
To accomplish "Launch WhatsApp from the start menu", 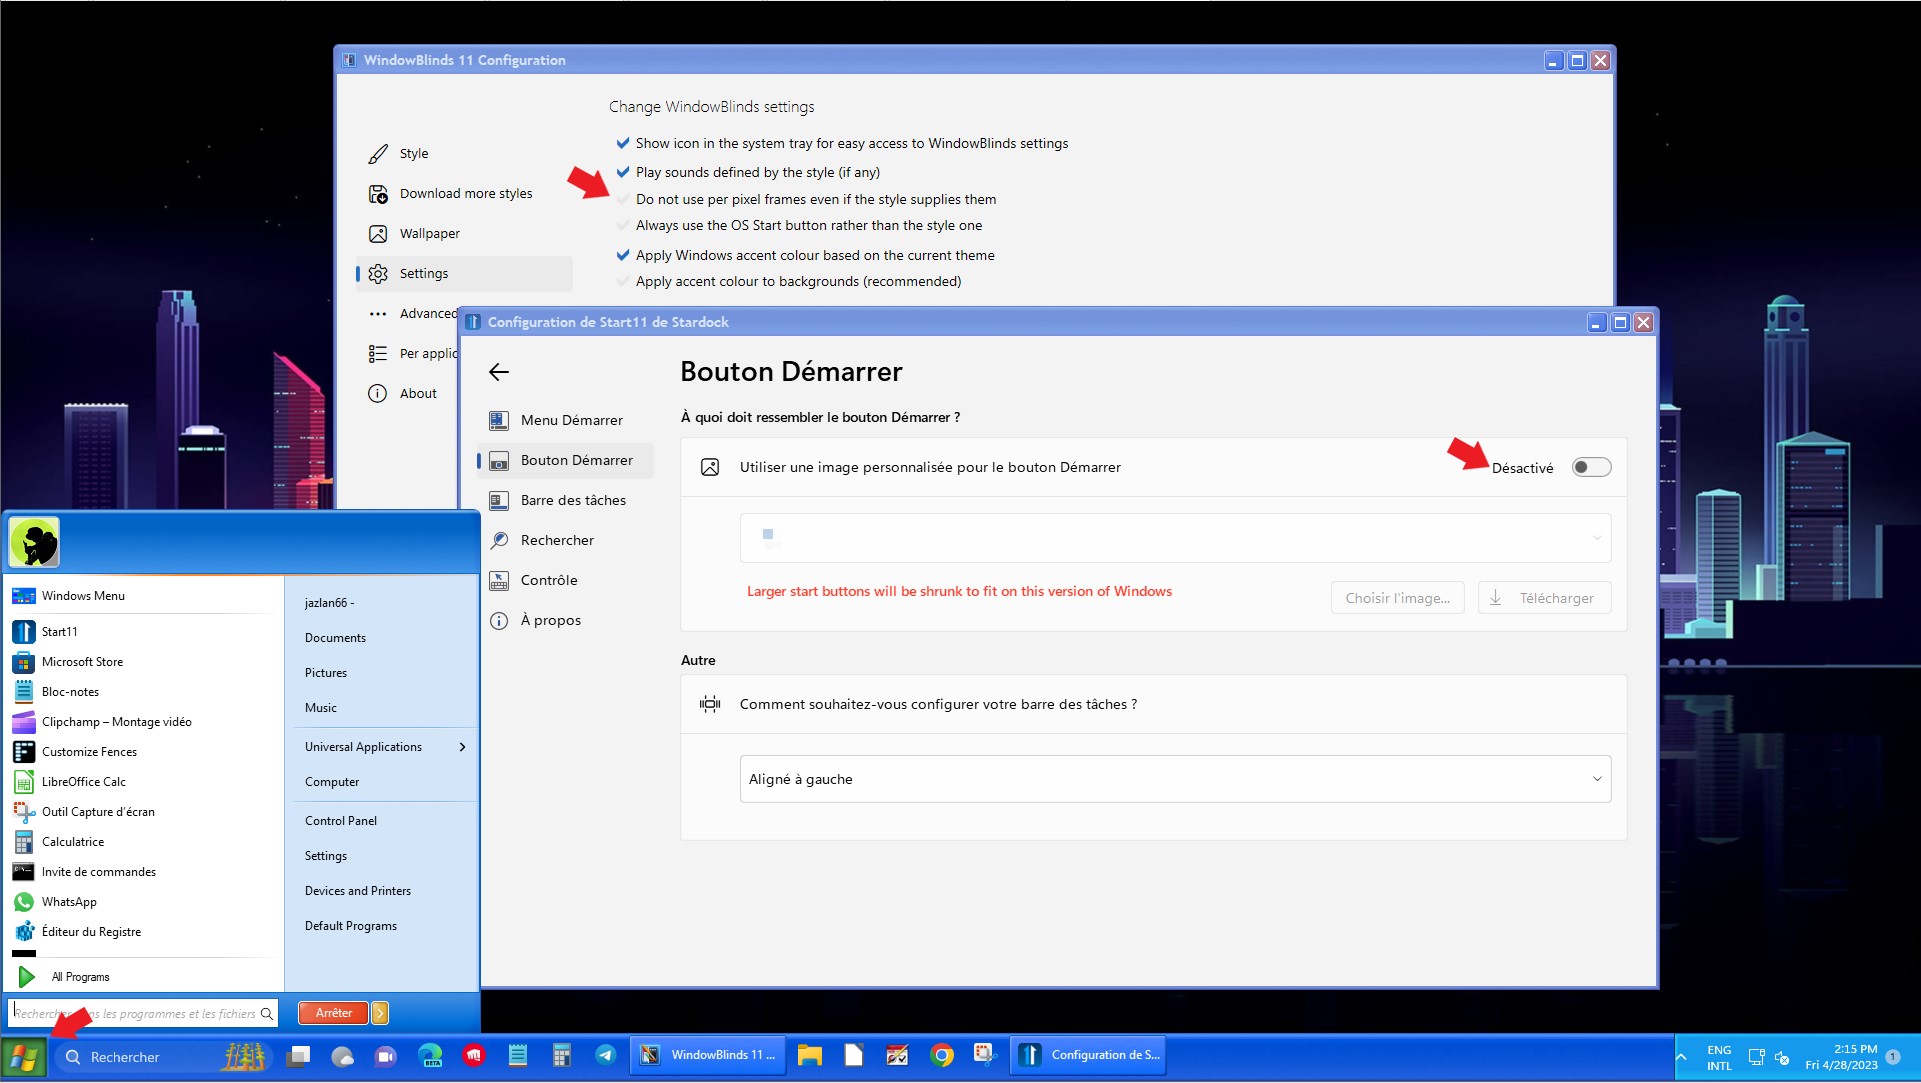I will (x=70, y=902).
